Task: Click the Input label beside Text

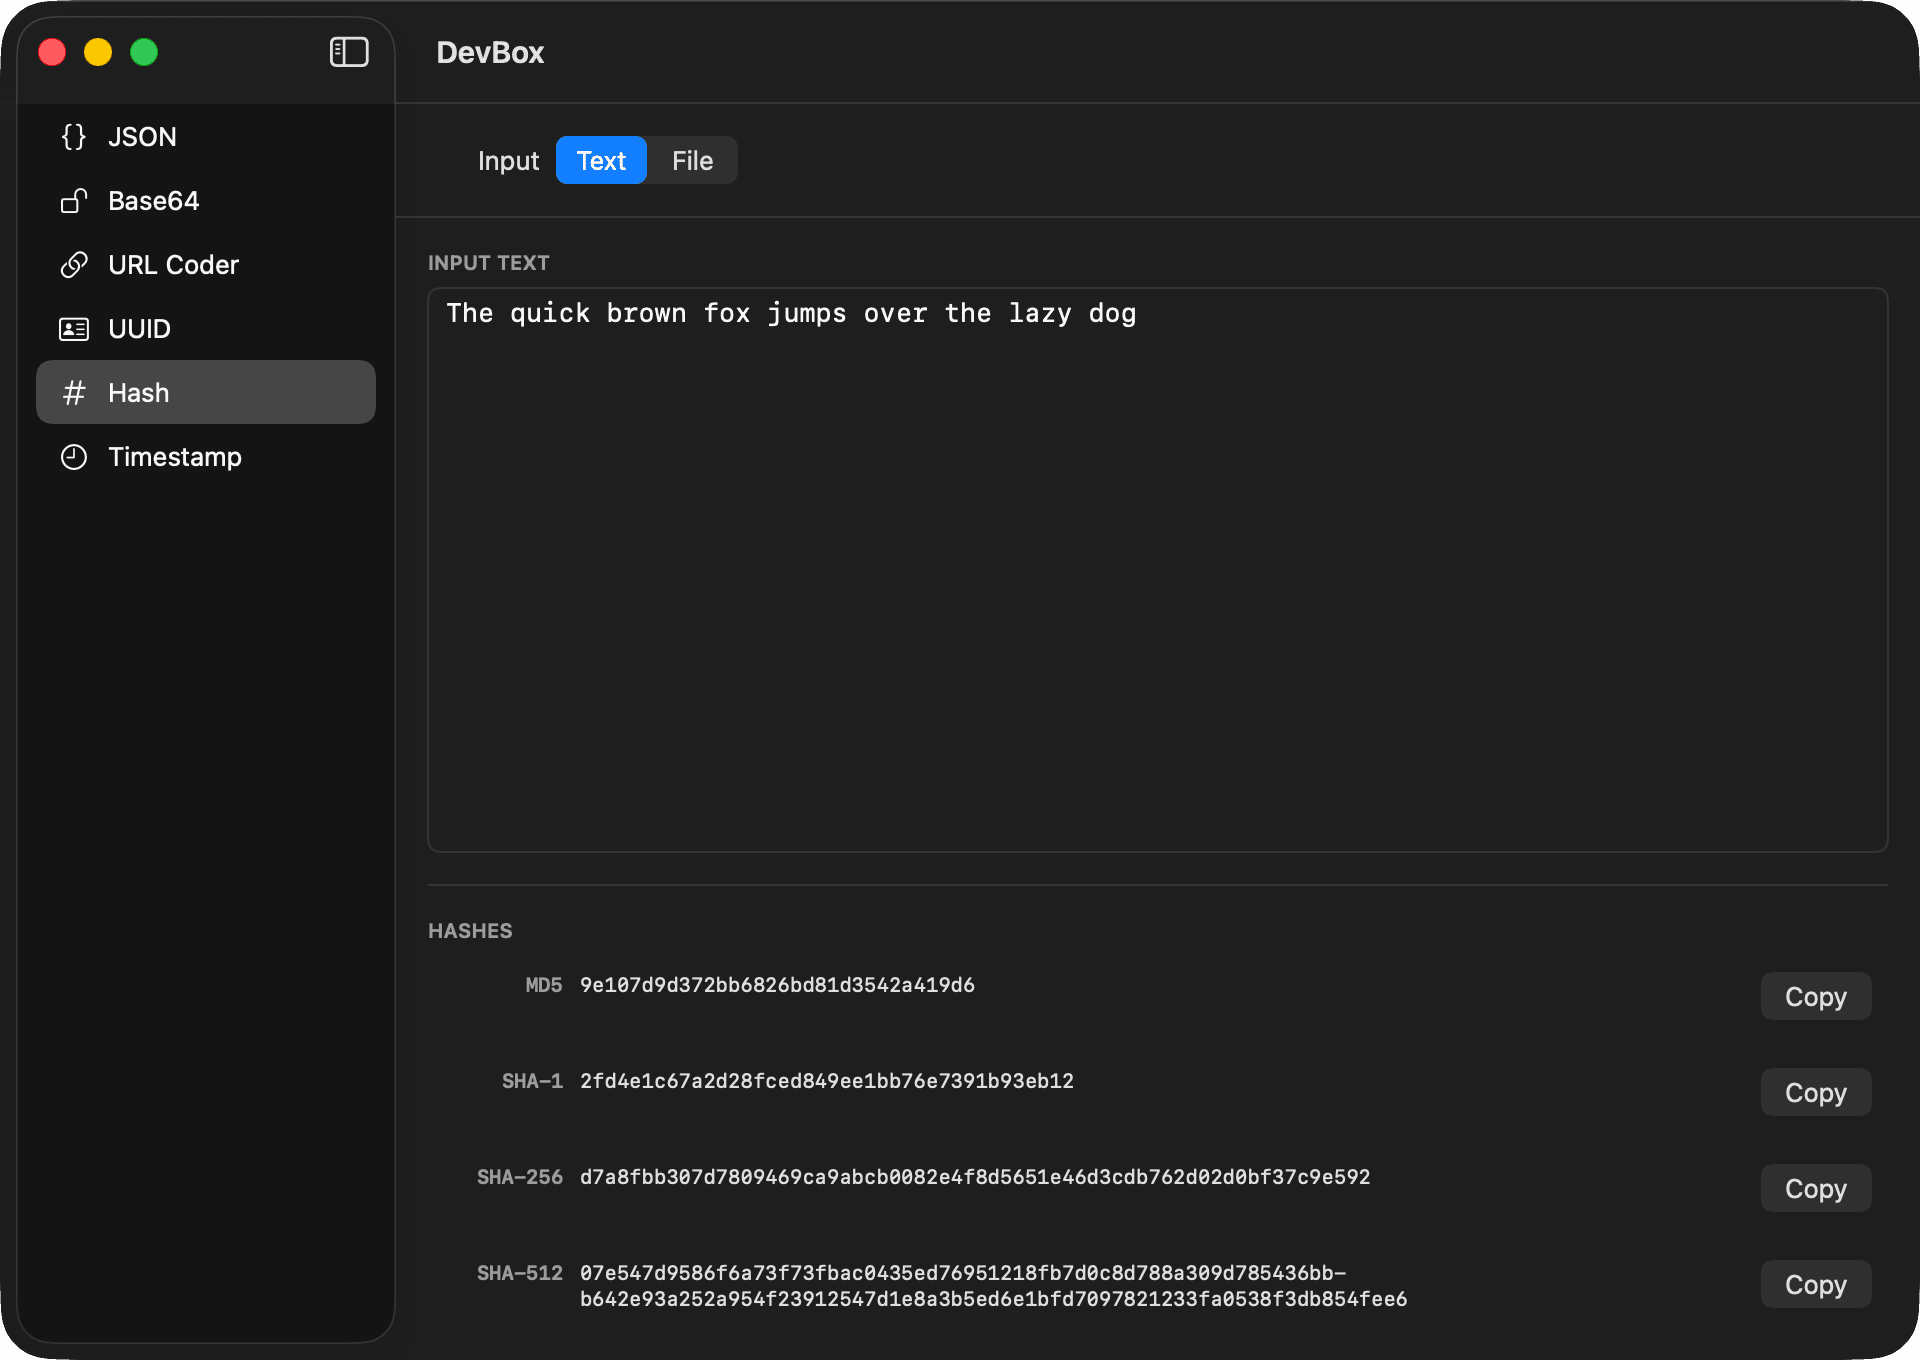Action: coord(508,161)
